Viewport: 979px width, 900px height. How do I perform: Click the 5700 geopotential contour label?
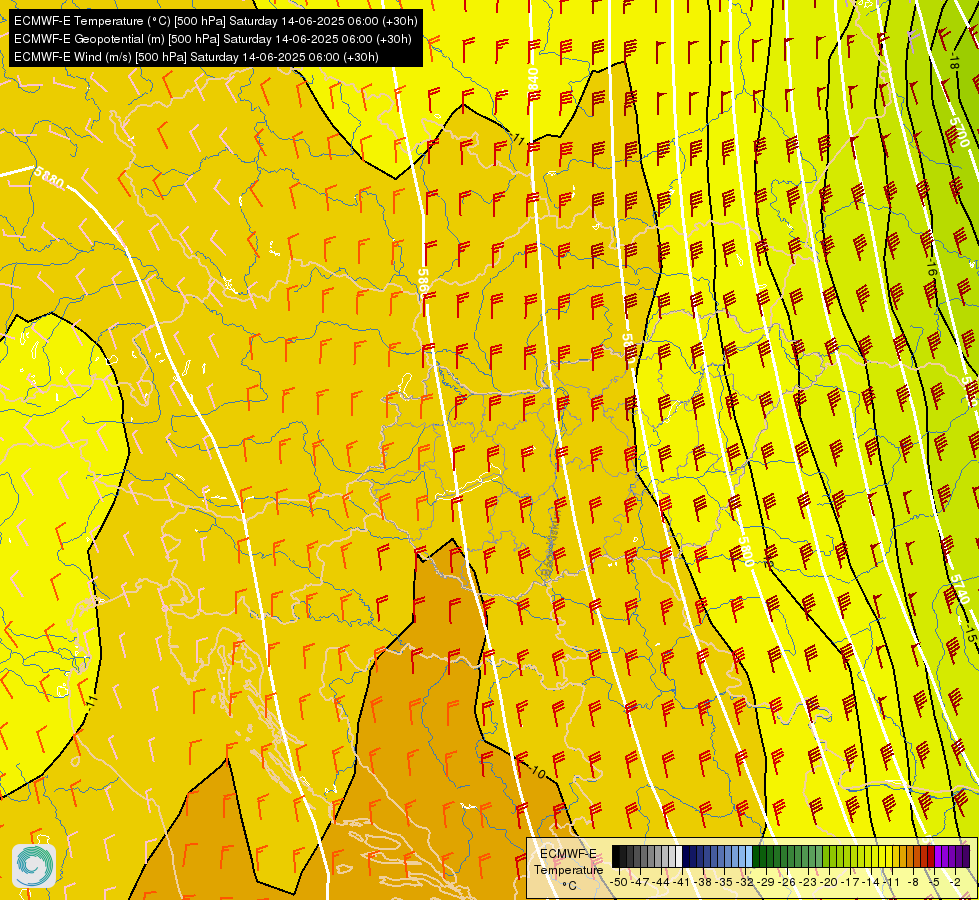pyautogui.click(x=958, y=132)
